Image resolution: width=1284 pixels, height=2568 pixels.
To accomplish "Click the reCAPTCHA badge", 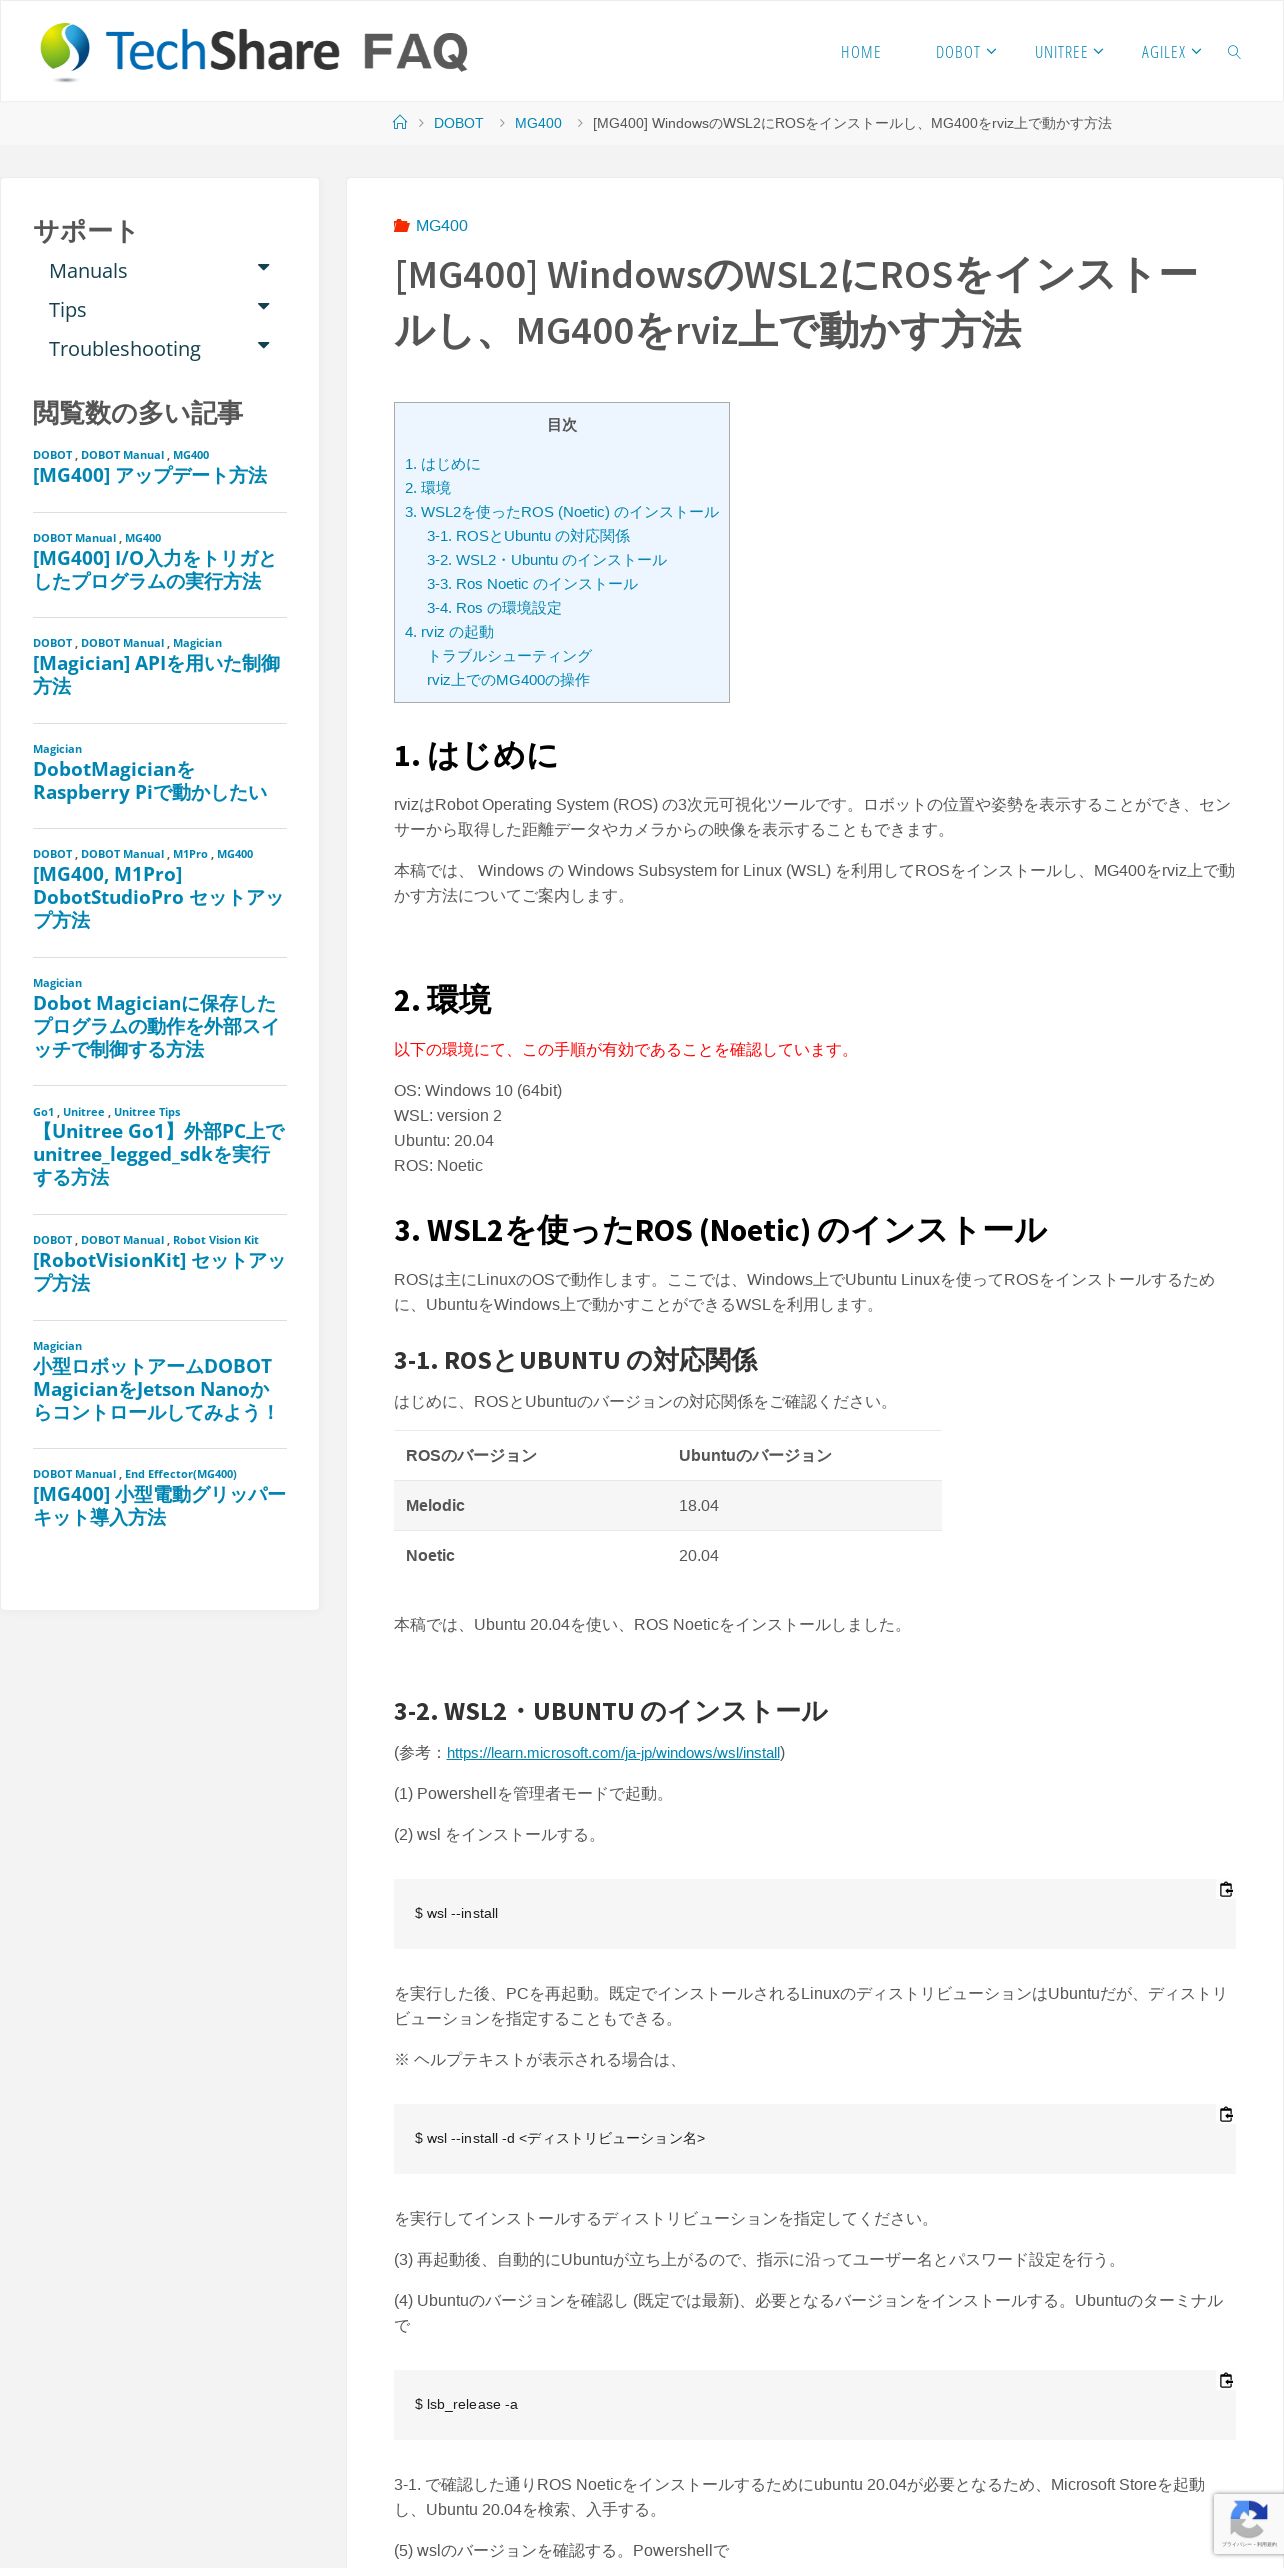I will 1248,2523.
